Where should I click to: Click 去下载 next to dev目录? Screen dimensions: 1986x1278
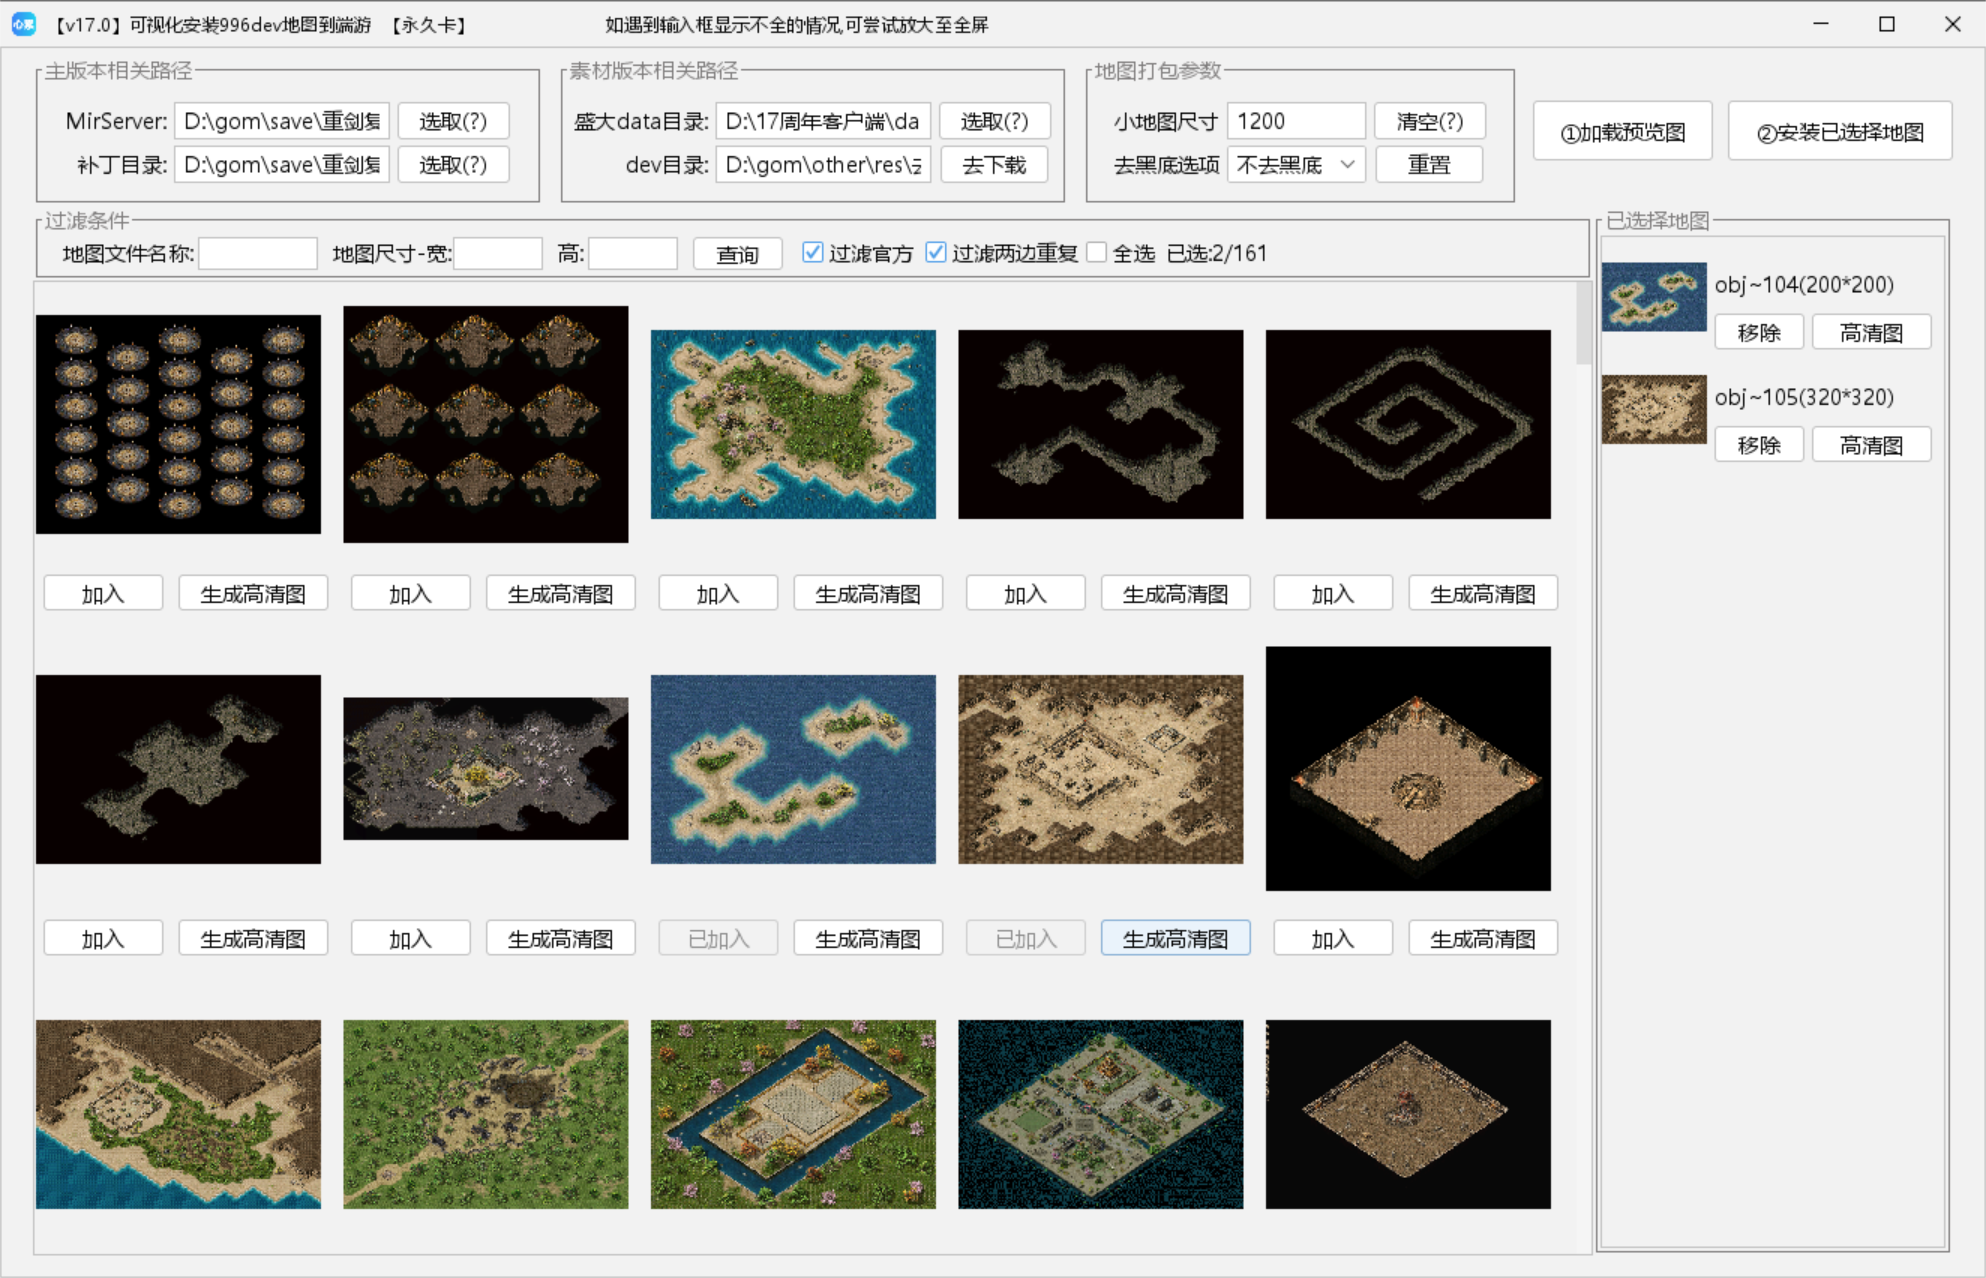[x=993, y=165]
